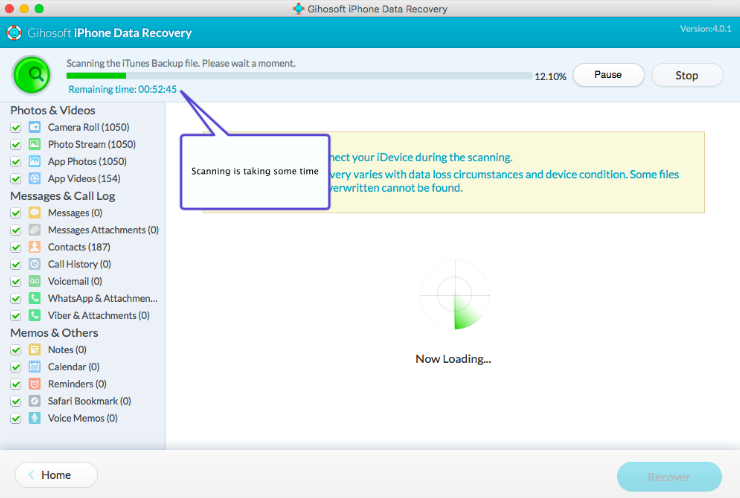Select the App Videos (154) label
Screen dimensions: 740x498
coord(84,178)
